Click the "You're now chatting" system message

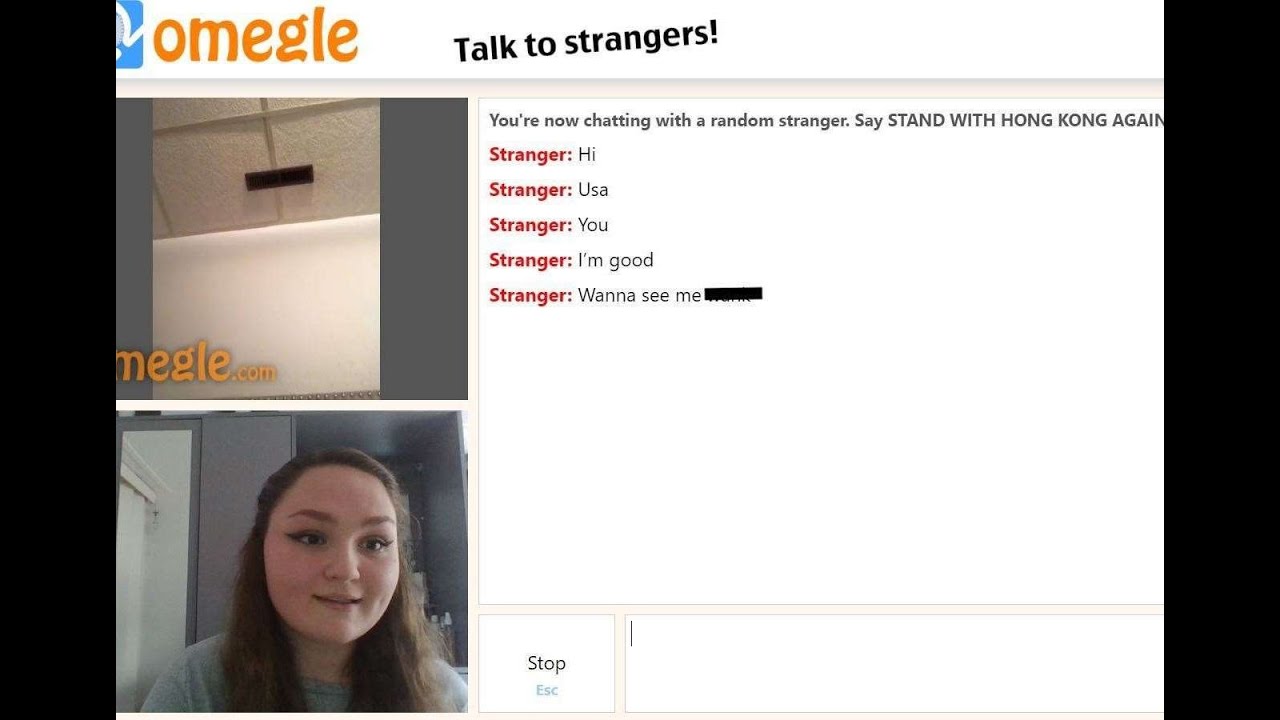[826, 120]
